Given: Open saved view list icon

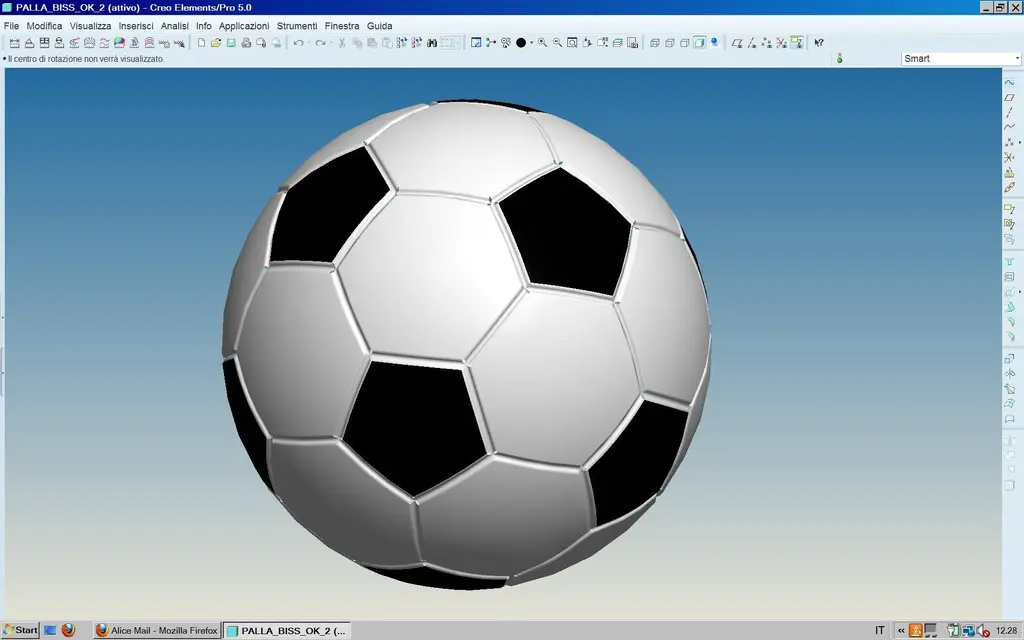Looking at the screenshot, I should 601,43.
